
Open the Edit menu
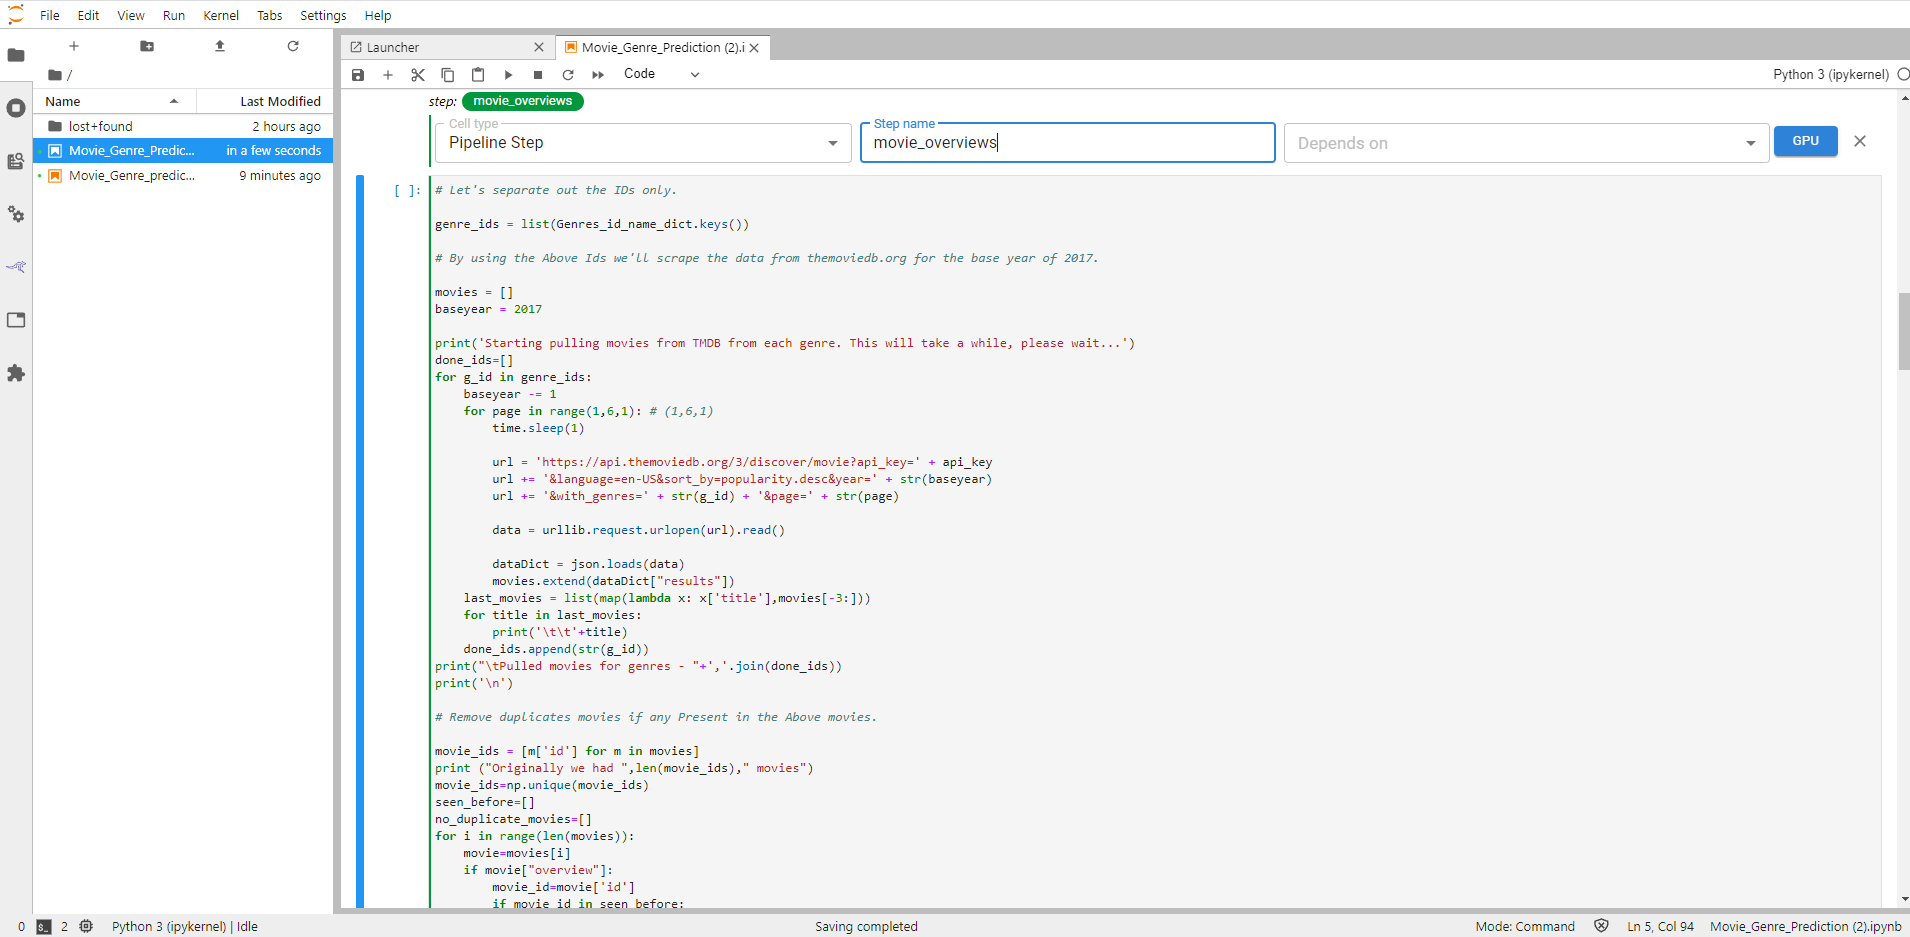(88, 15)
